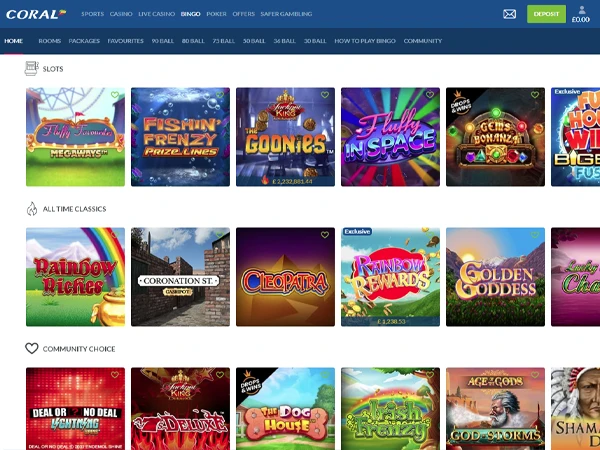Viewport: 600px width, 450px height.
Task: Launch Irish Frenzy slot
Action: pyautogui.click(x=390, y=409)
